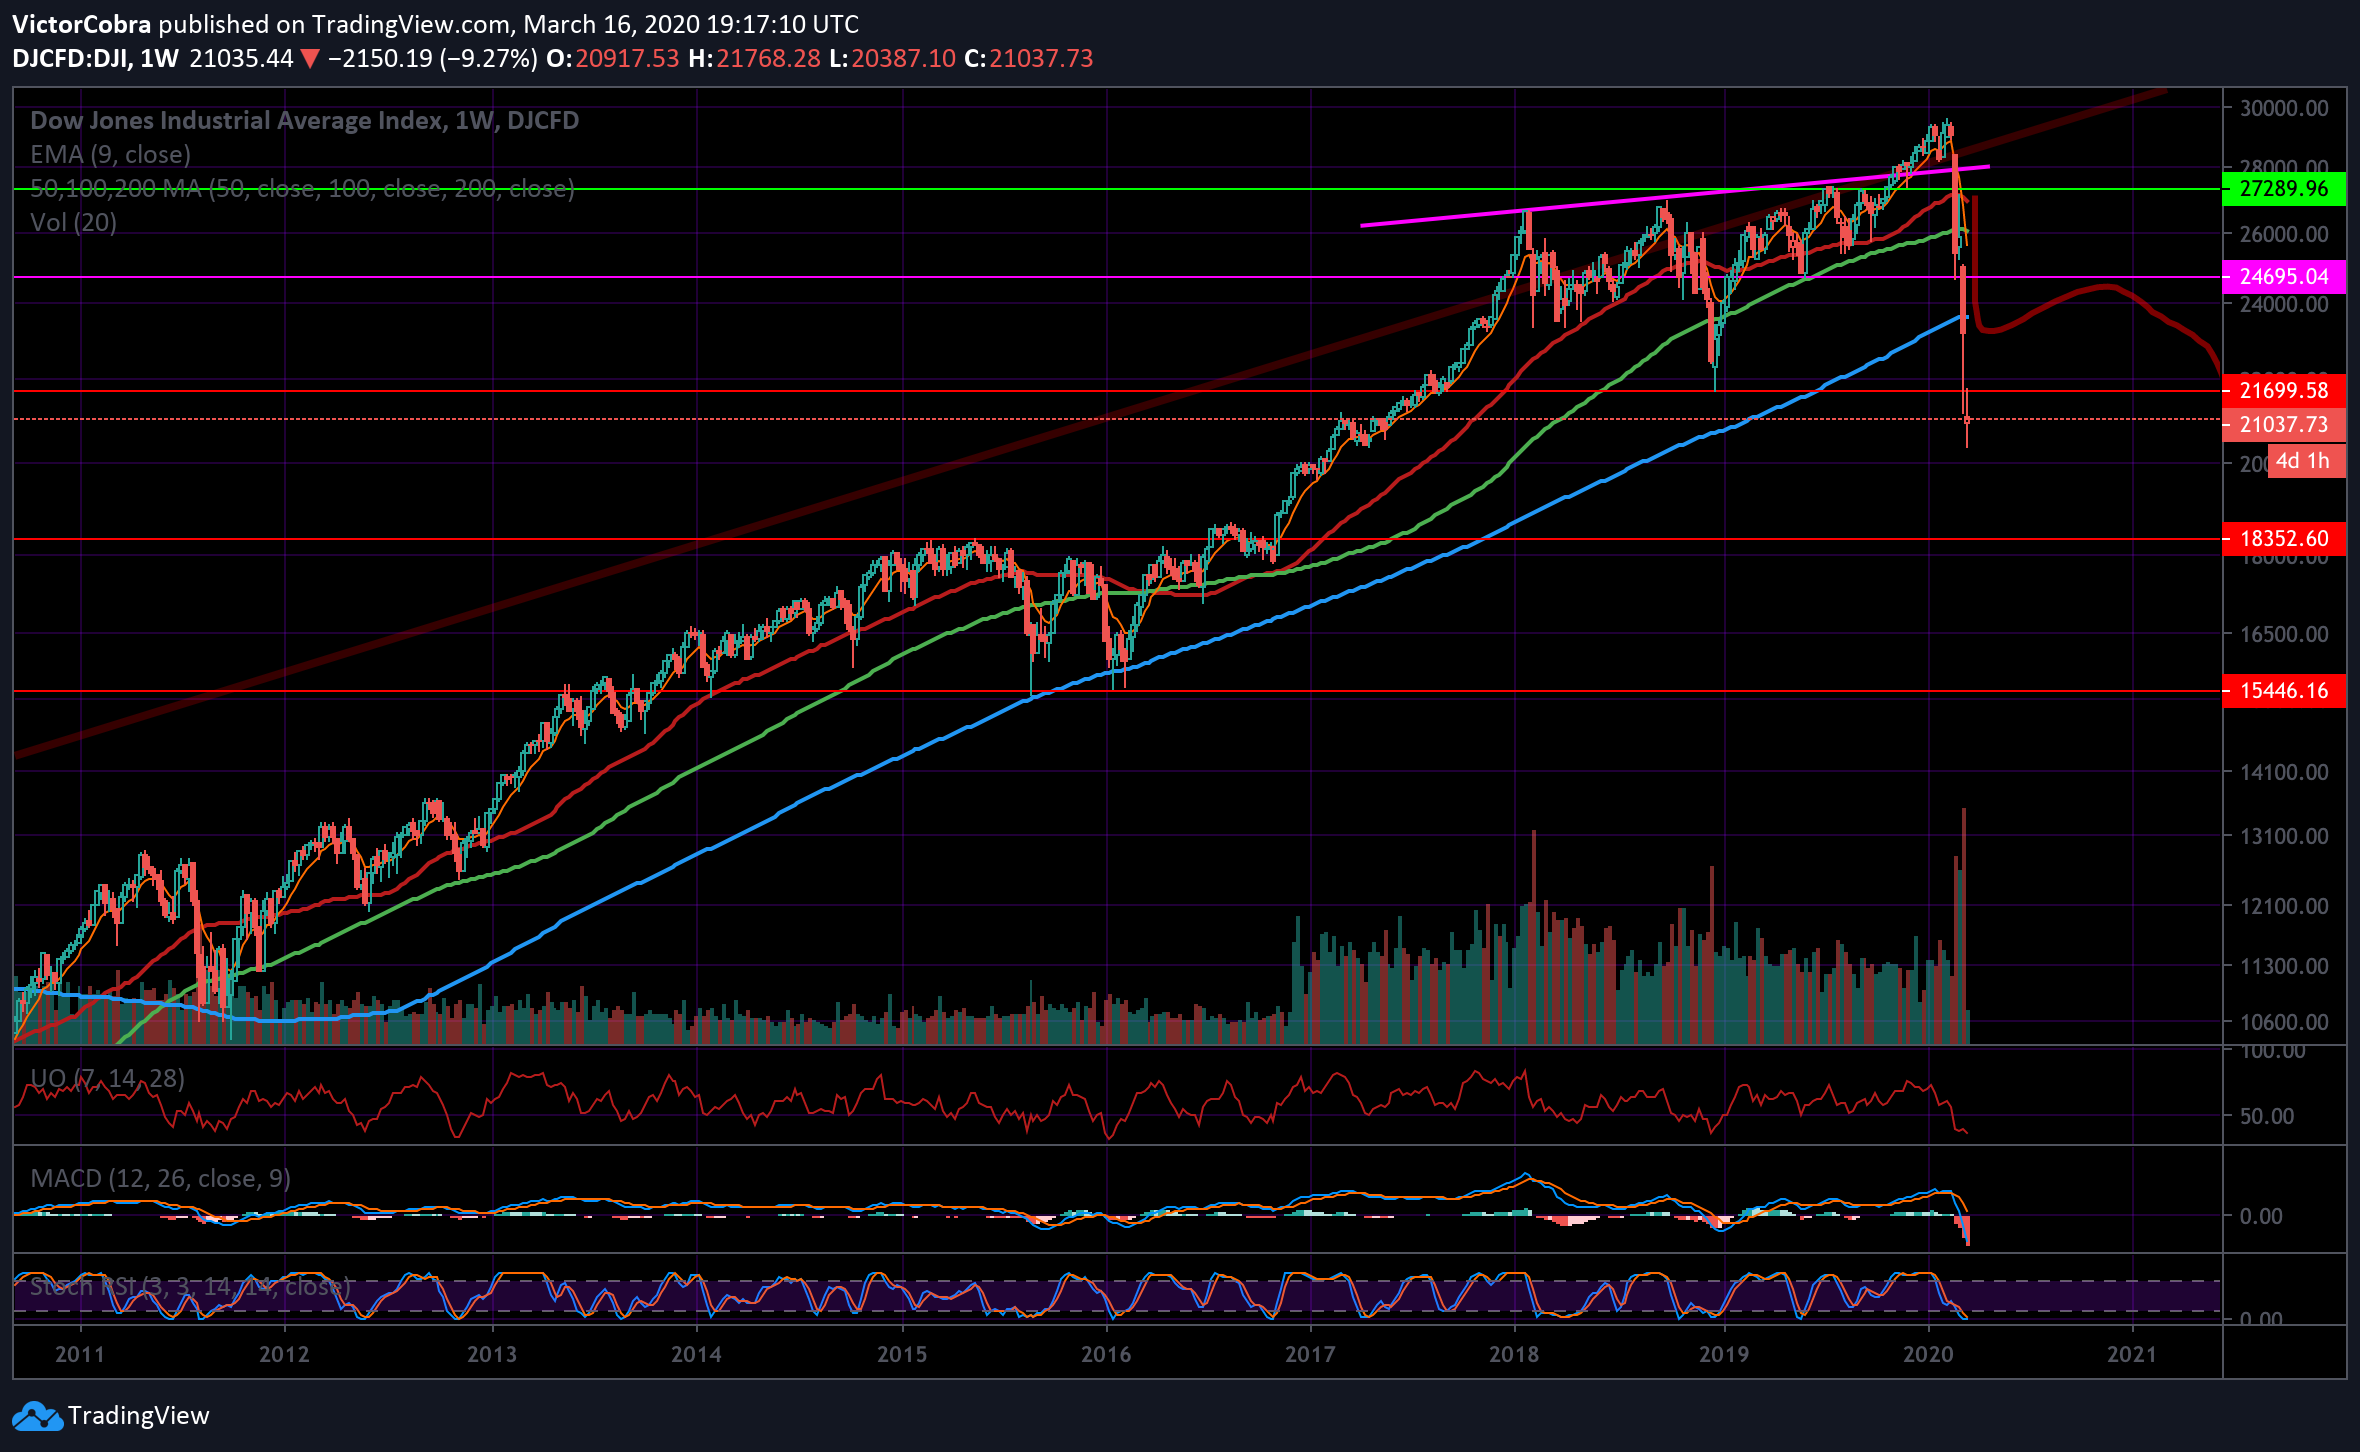Image resolution: width=2360 pixels, height=1452 pixels.
Task: Click the 2011 year on time axis
Action: [x=80, y=1354]
